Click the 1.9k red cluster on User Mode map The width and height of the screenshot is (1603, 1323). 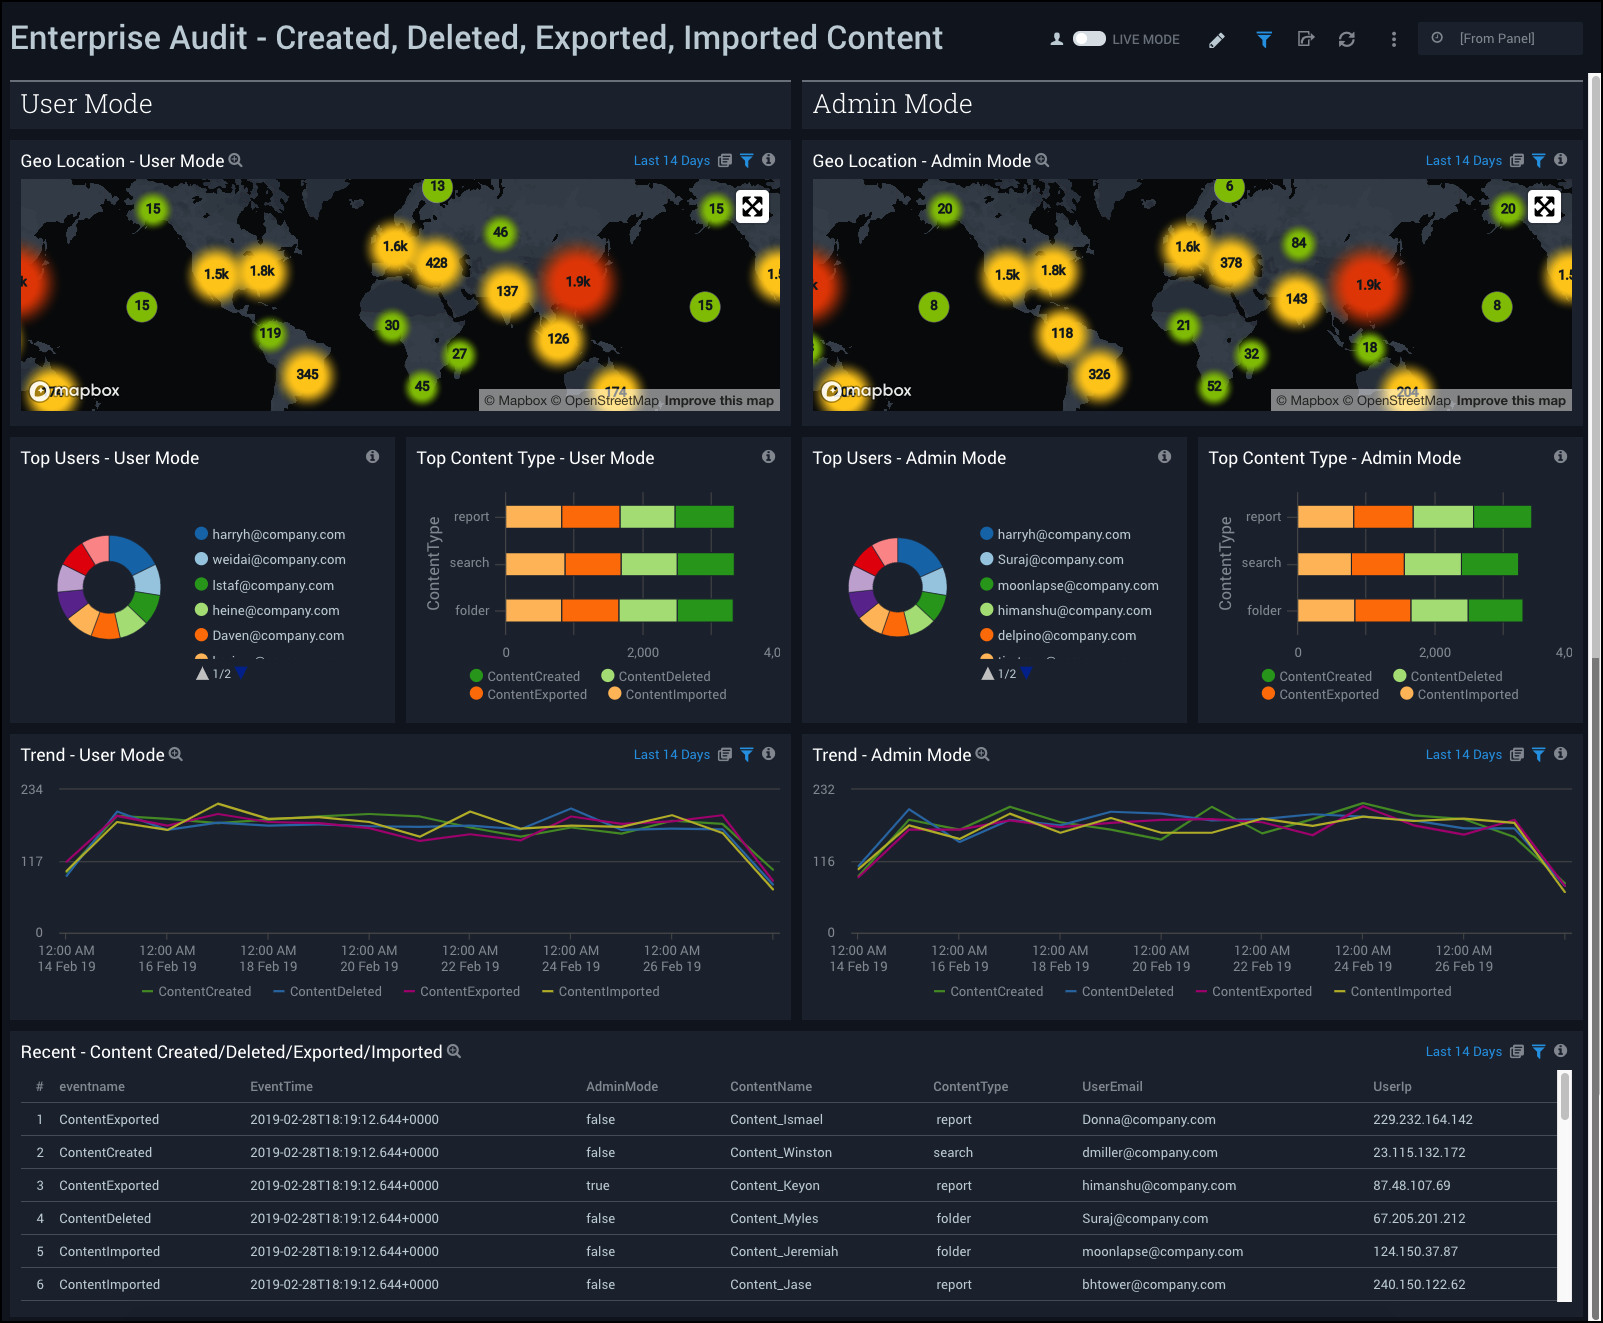point(578,282)
